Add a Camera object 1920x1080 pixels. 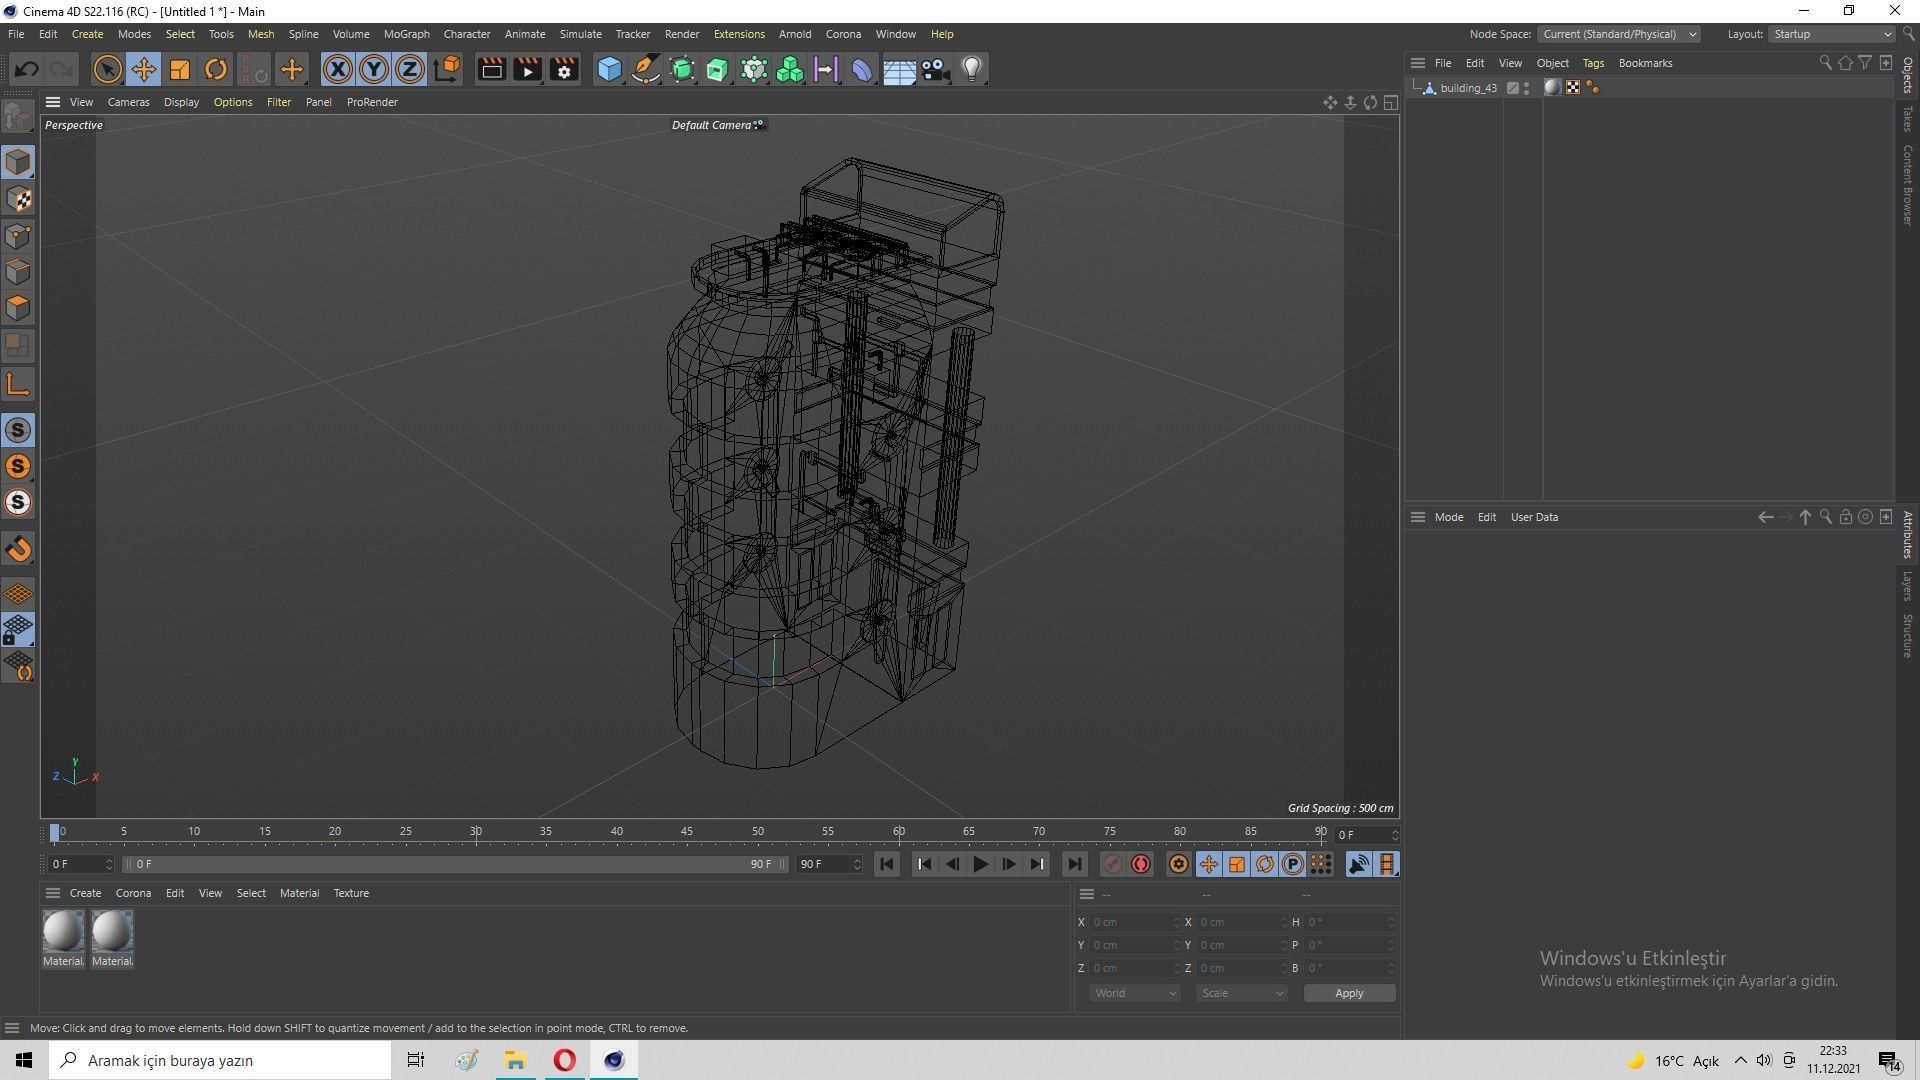935,69
